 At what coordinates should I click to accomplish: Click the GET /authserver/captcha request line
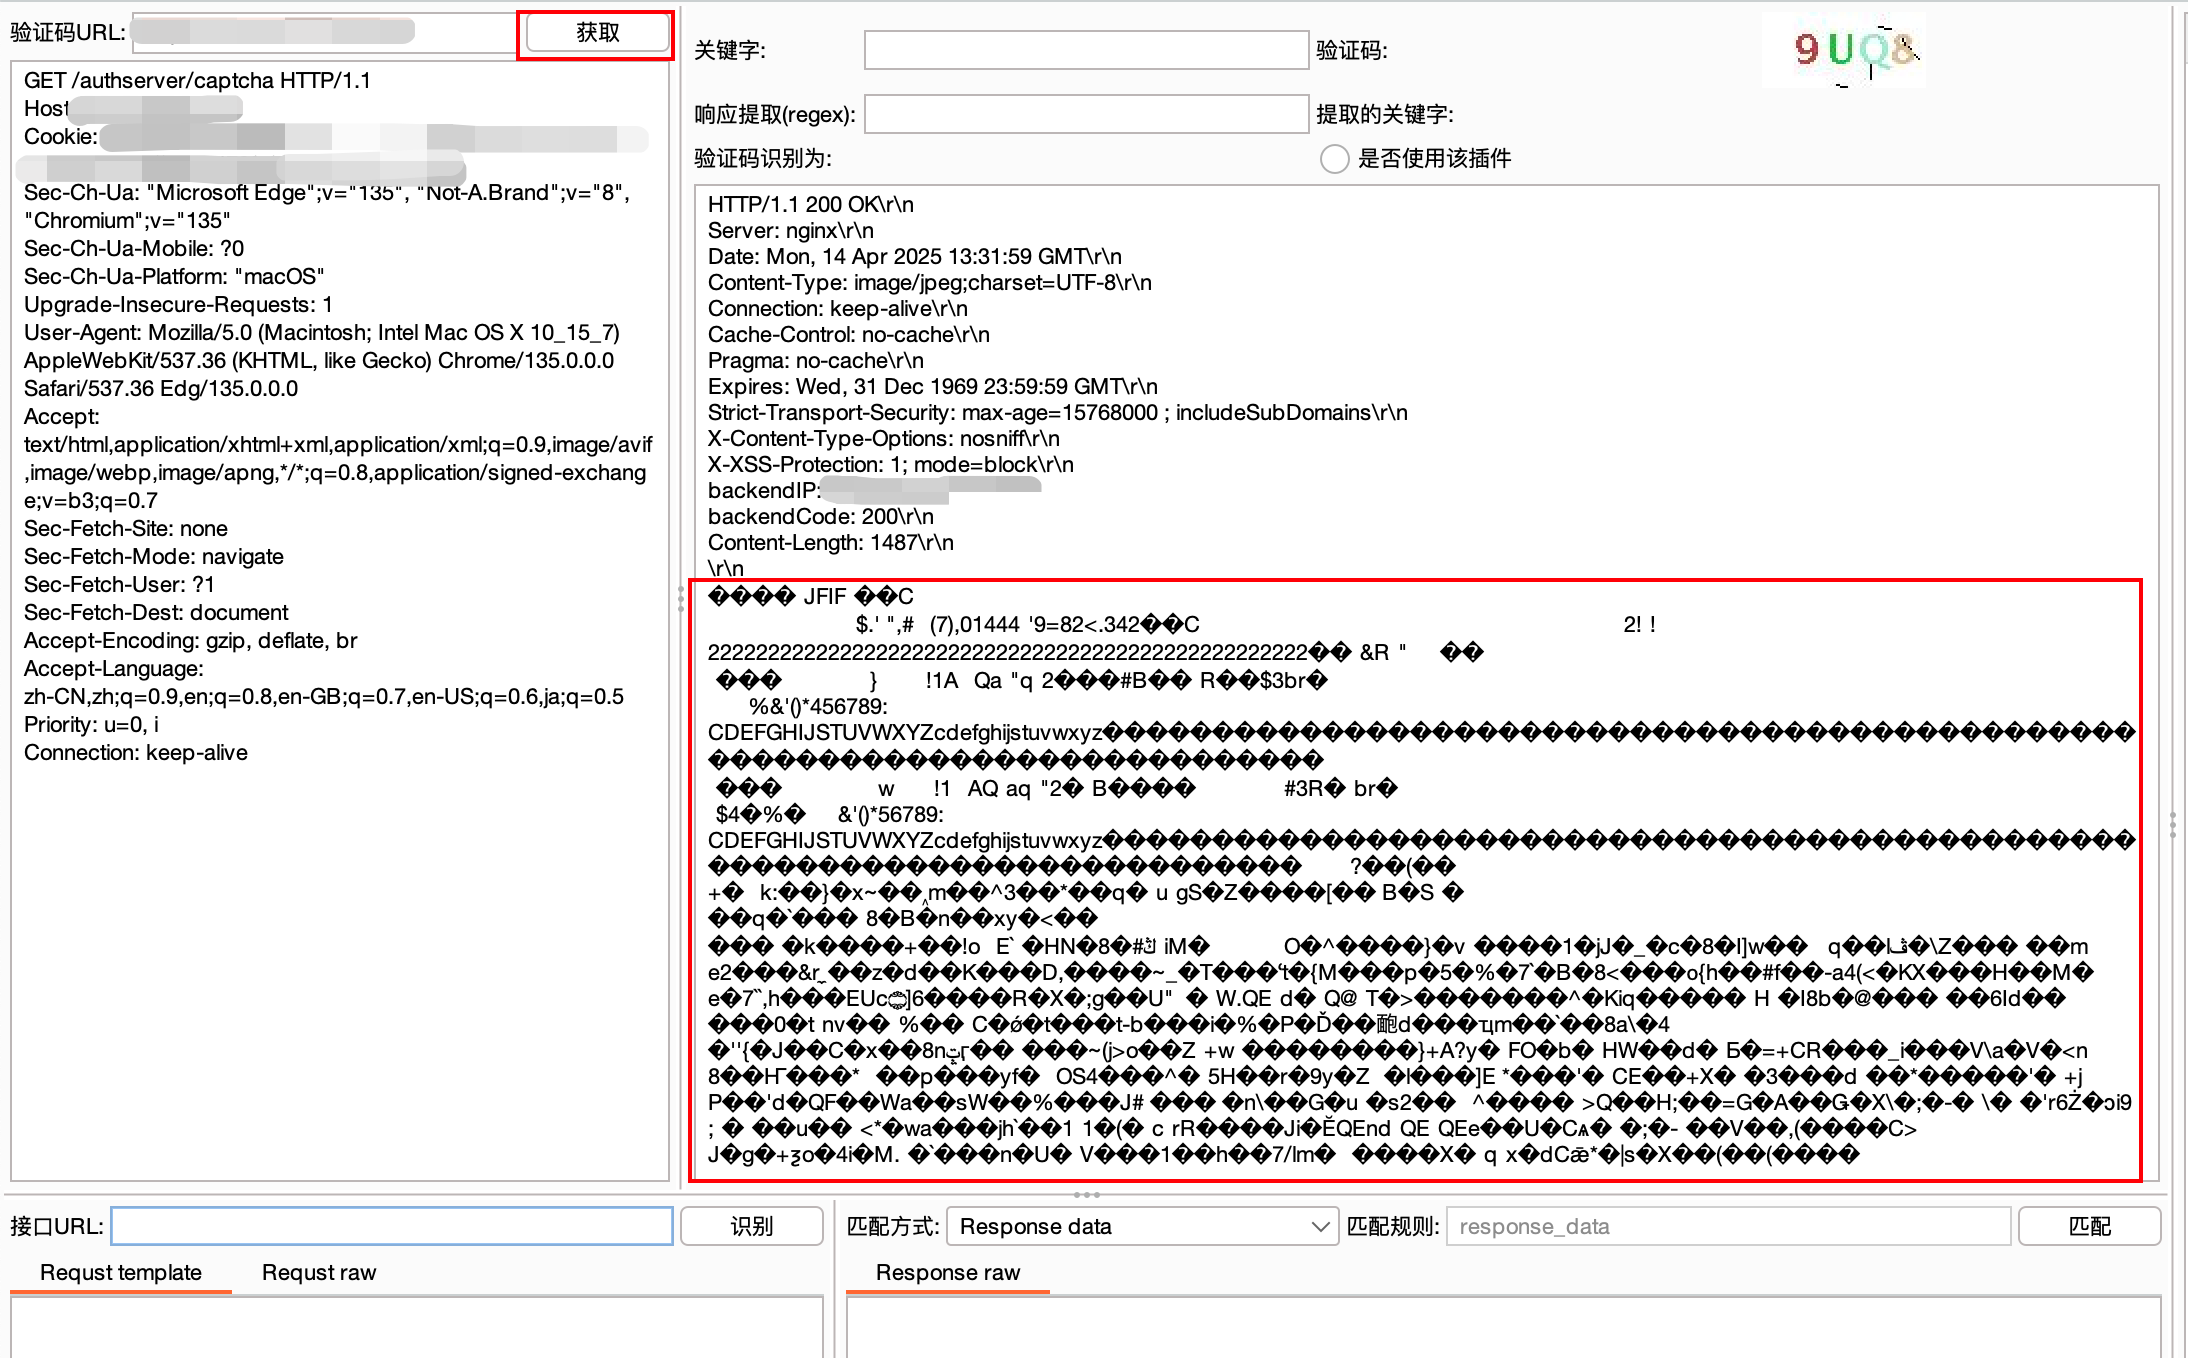pyautogui.click(x=197, y=80)
